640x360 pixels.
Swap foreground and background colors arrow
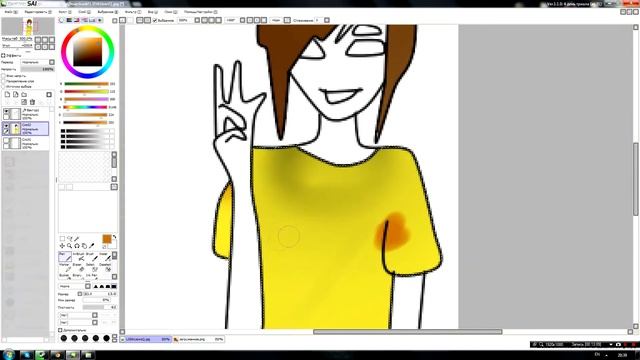point(114,237)
